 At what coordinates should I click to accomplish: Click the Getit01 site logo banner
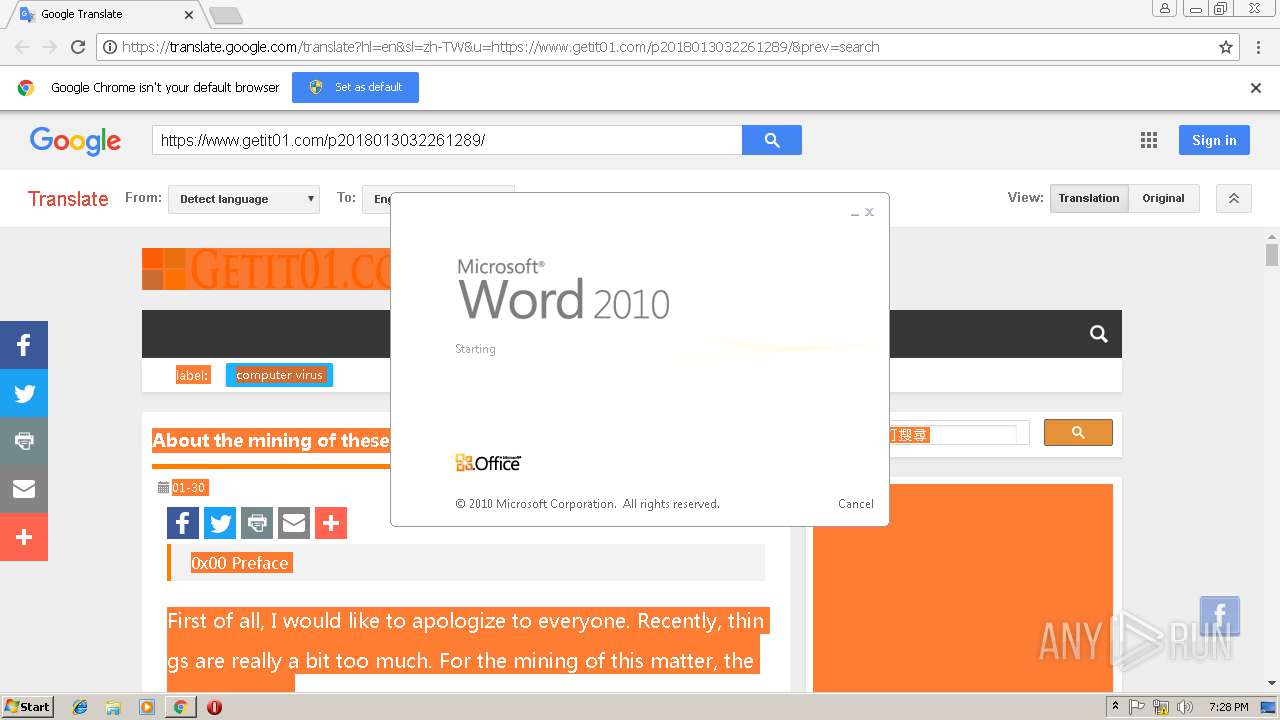tap(266, 269)
